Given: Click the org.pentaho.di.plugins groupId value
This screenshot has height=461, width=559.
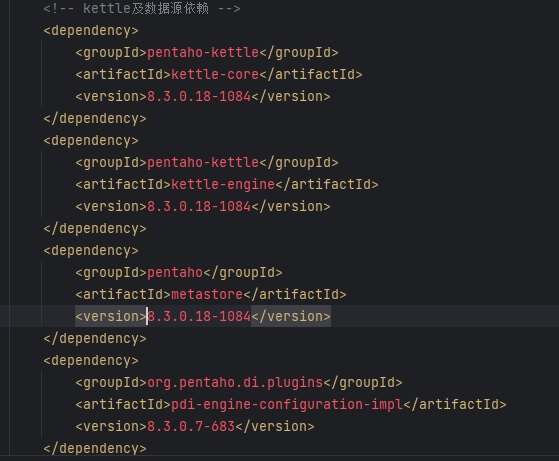Looking at the screenshot, I should (235, 383).
